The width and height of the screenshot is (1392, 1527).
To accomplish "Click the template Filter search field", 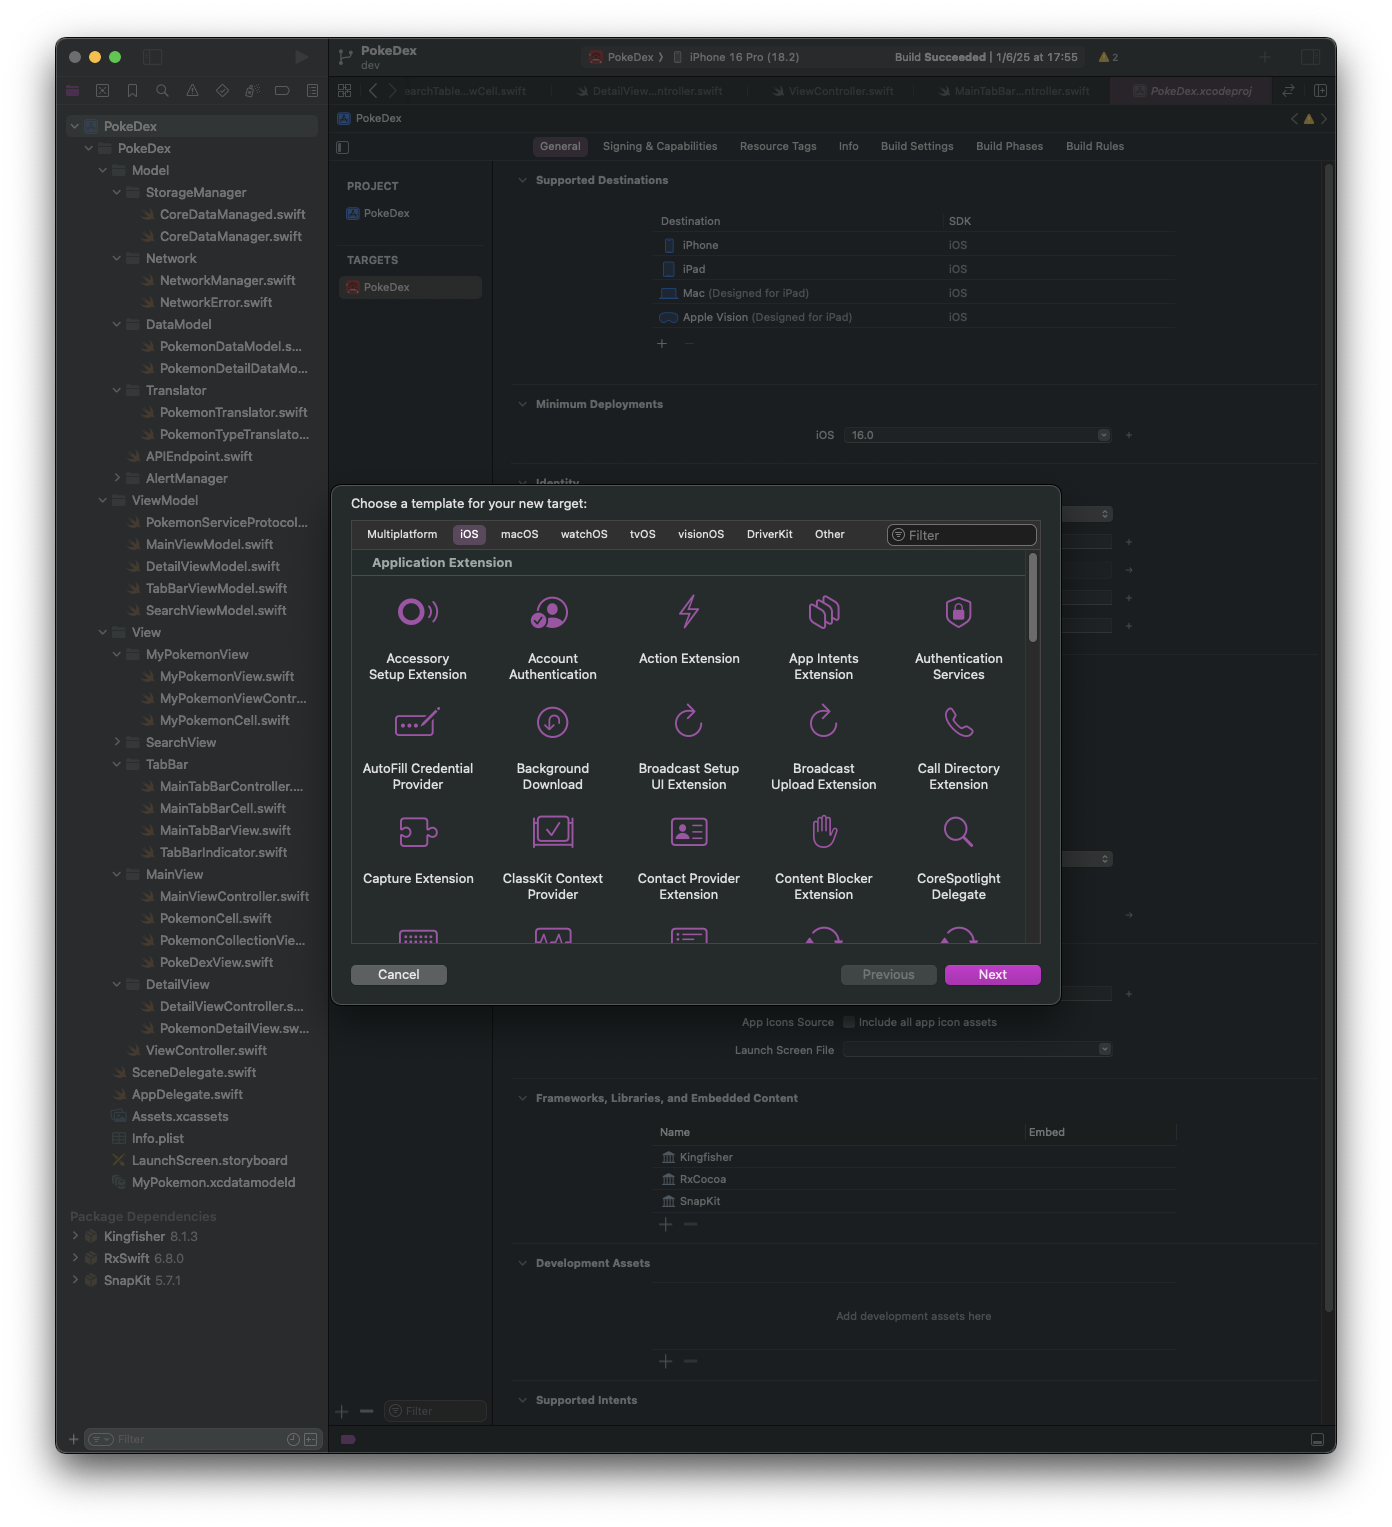I will pyautogui.click(x=962, y=535).
